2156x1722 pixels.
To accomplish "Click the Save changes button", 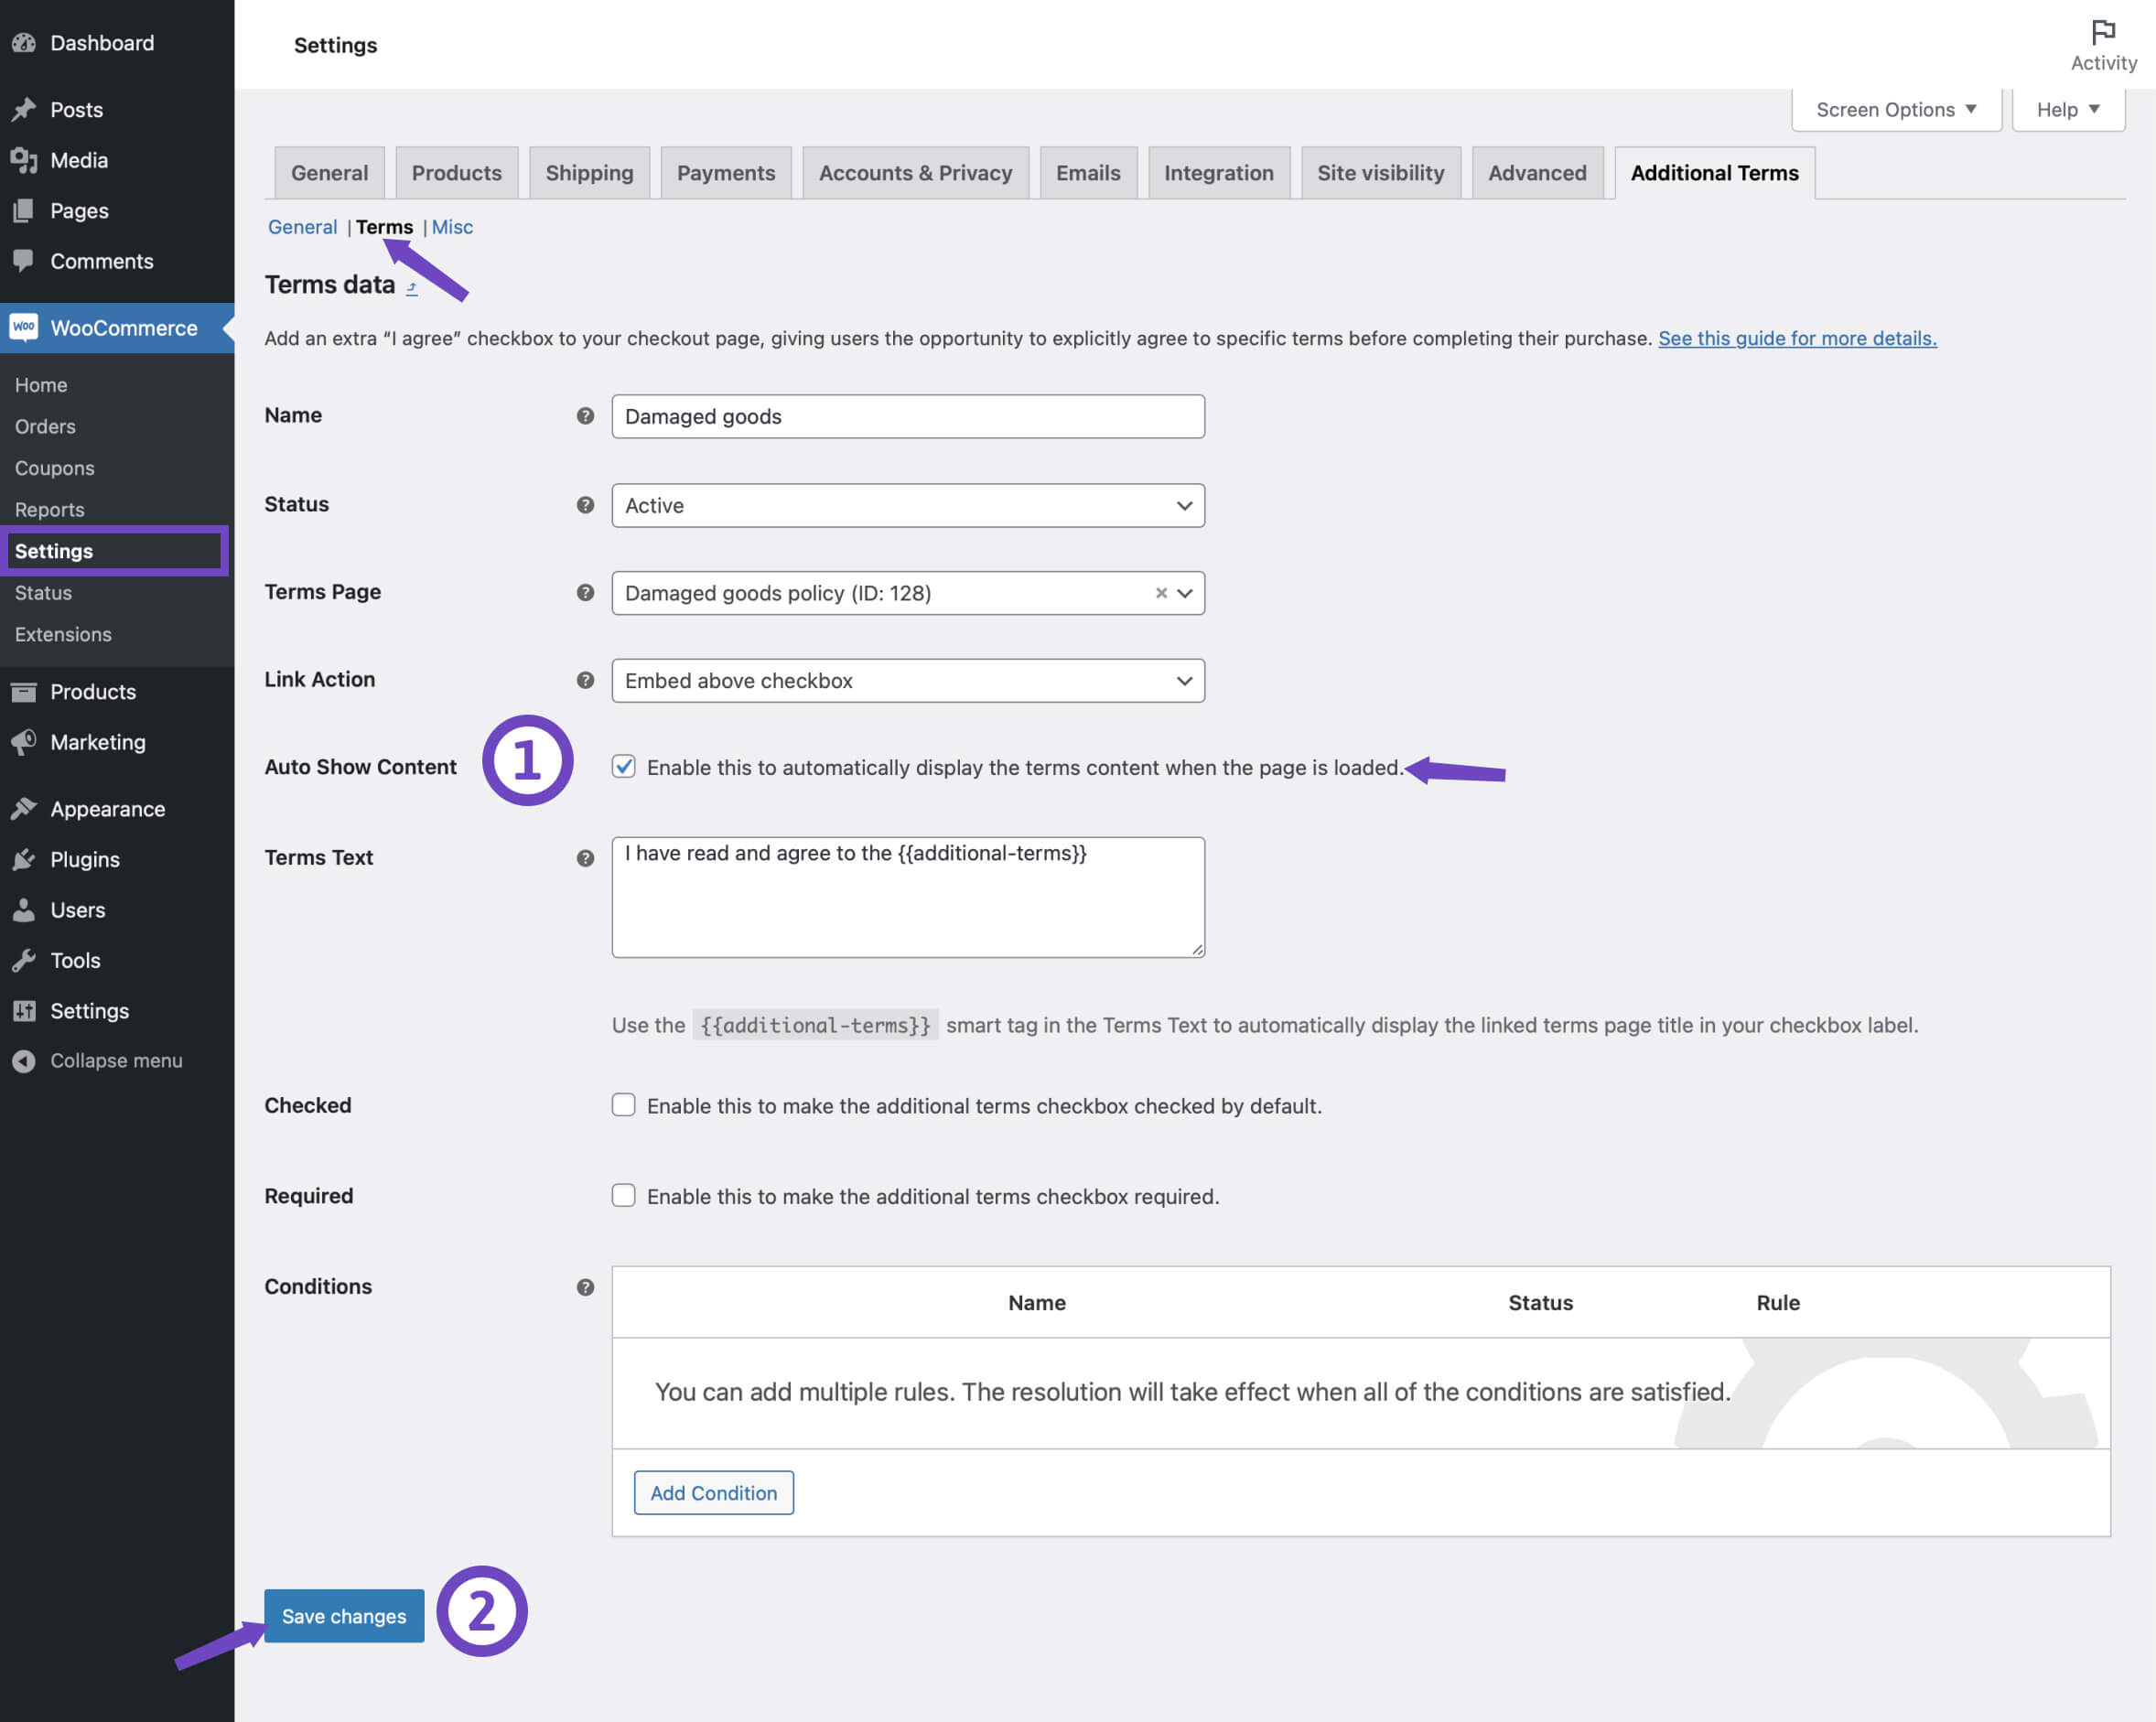I will pos(343,1615).
